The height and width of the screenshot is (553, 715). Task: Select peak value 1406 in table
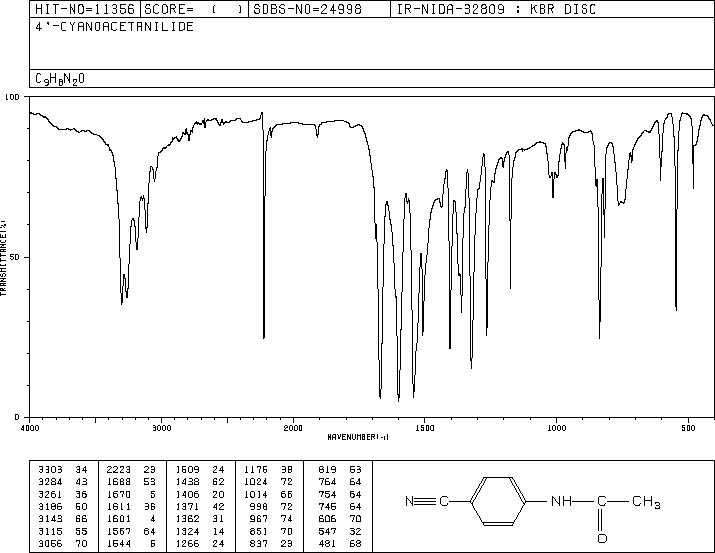[187, 494]
